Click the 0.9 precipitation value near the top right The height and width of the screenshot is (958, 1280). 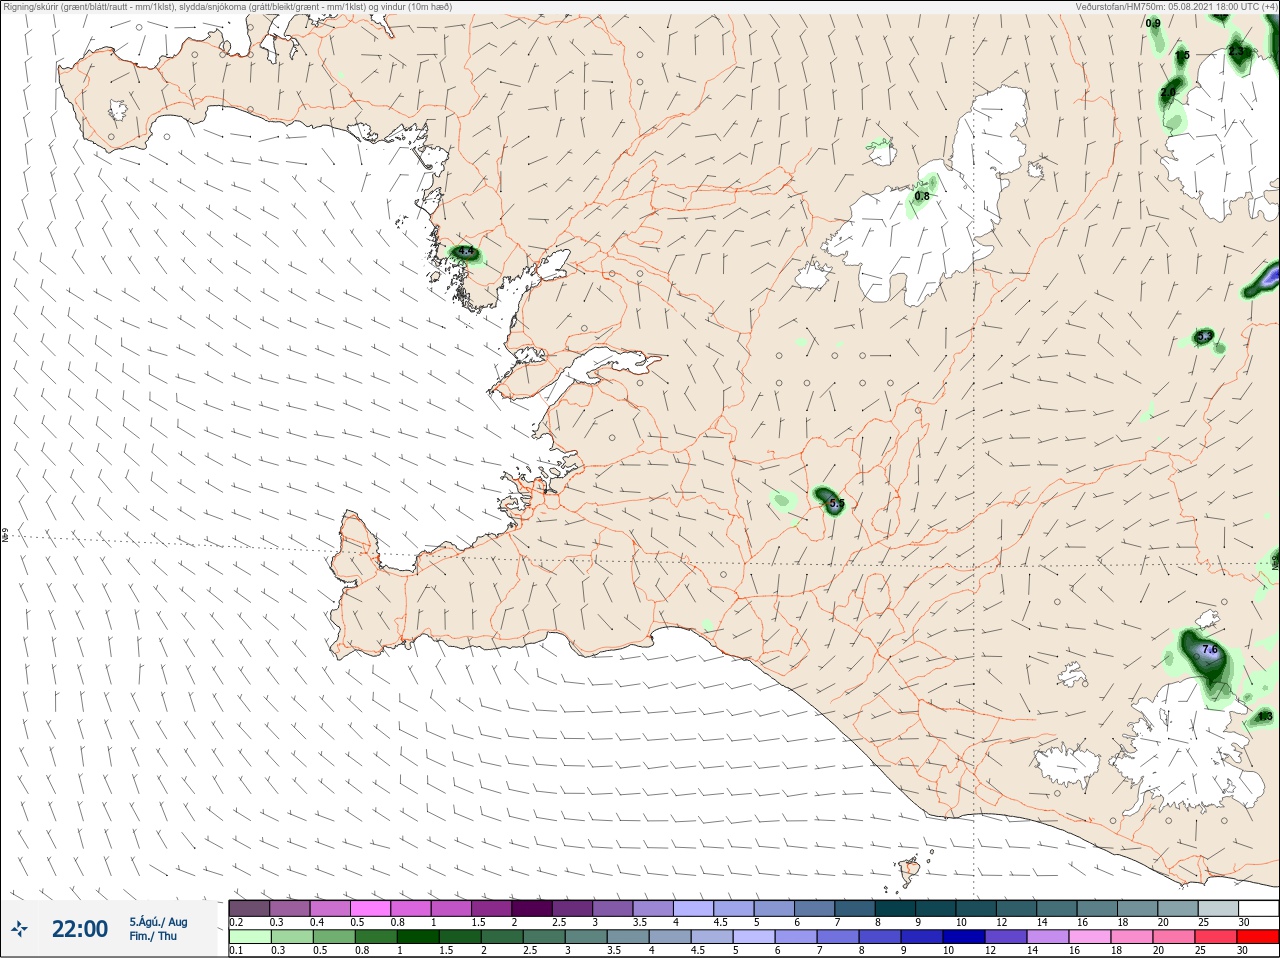point(1153,23)
